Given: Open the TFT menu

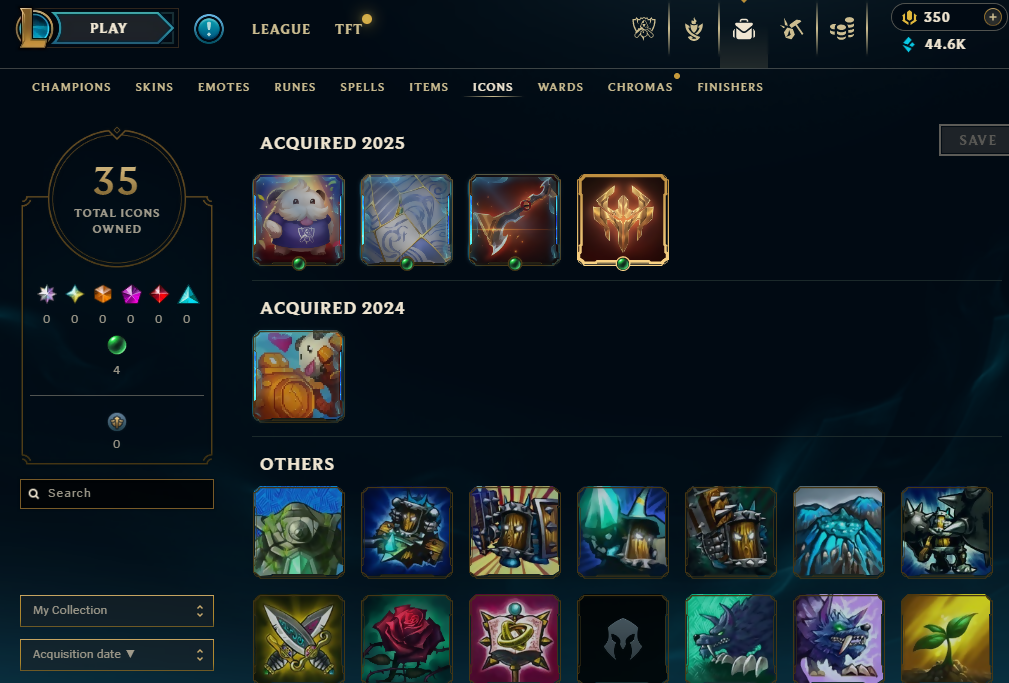Looking at the screenshot, I should tap(348, 29).
